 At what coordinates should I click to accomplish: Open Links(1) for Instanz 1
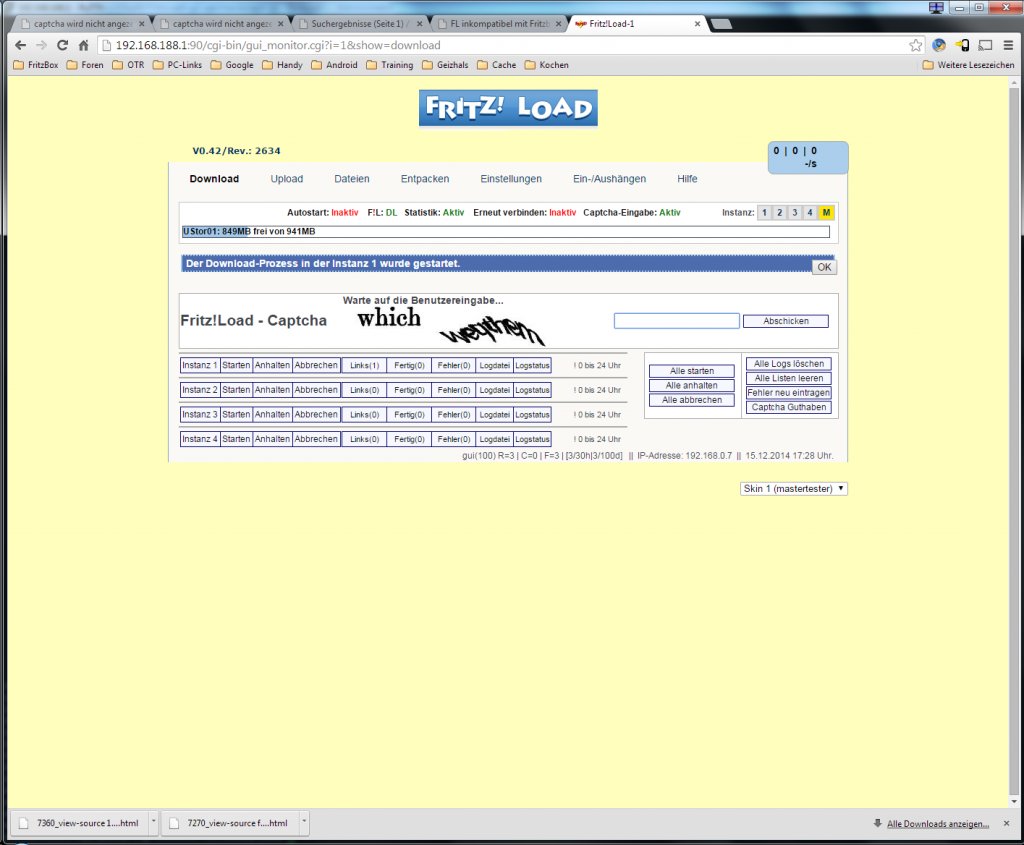click(364, 365)
